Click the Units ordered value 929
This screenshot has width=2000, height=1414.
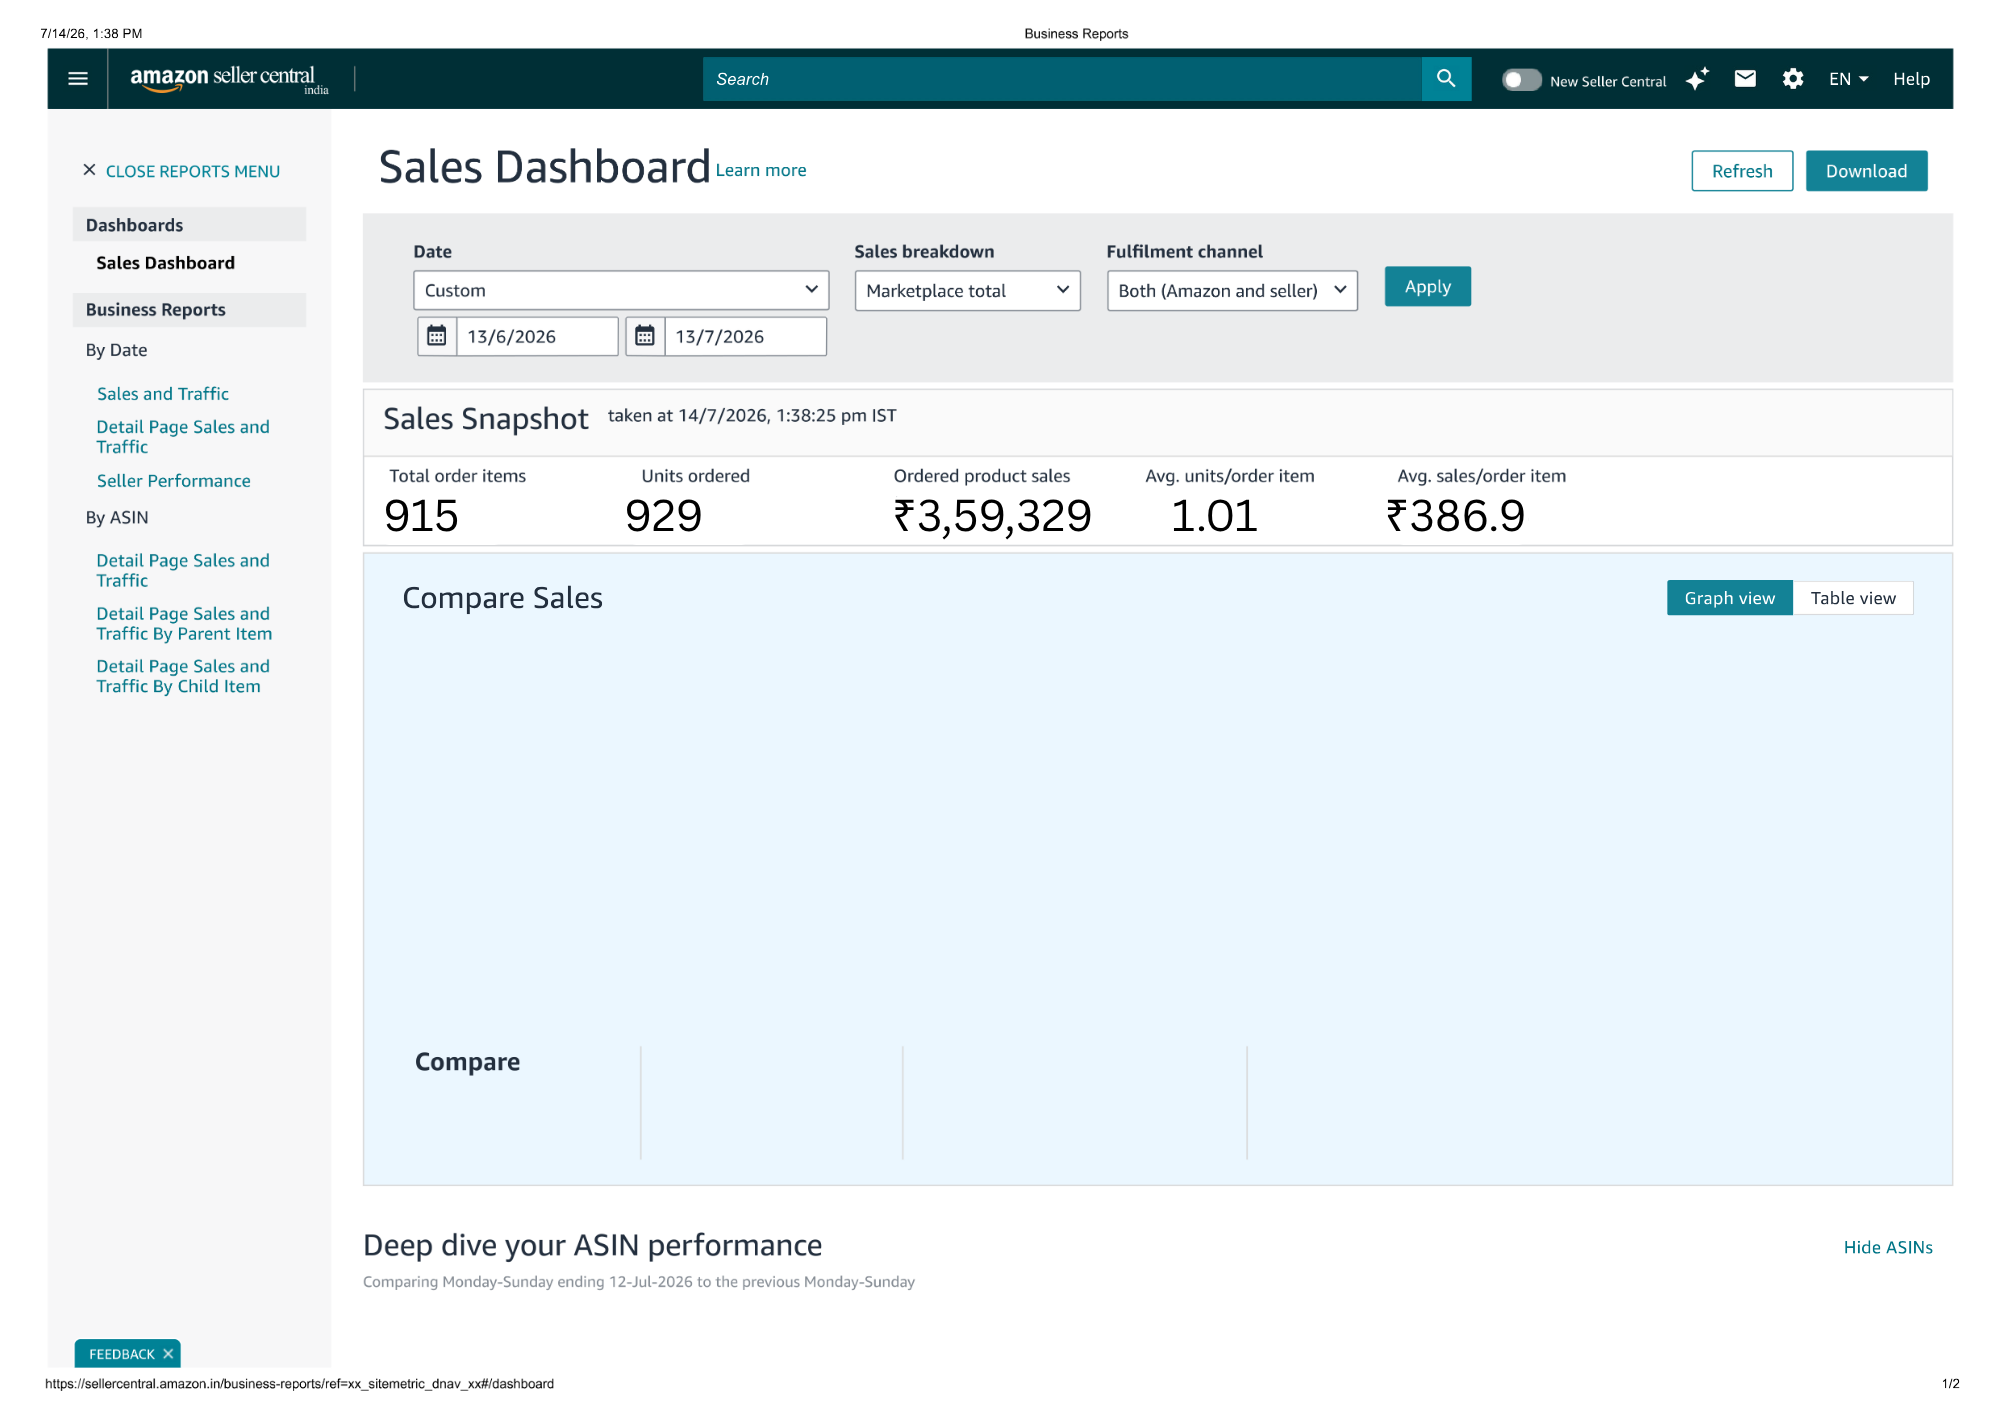(663, 516)
